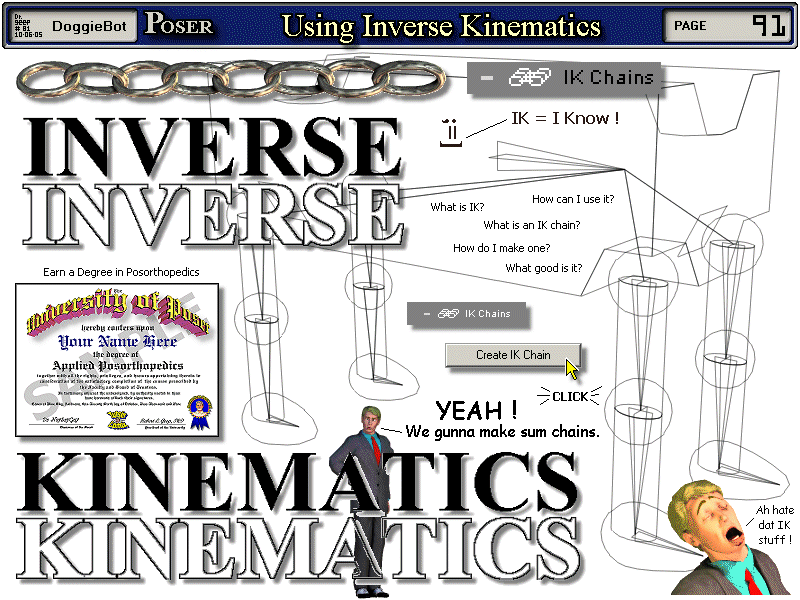Click the 'What is IK?' question
Image resolution: width=800 pixels, height=600 pixels.
click(x=457, y=207)
